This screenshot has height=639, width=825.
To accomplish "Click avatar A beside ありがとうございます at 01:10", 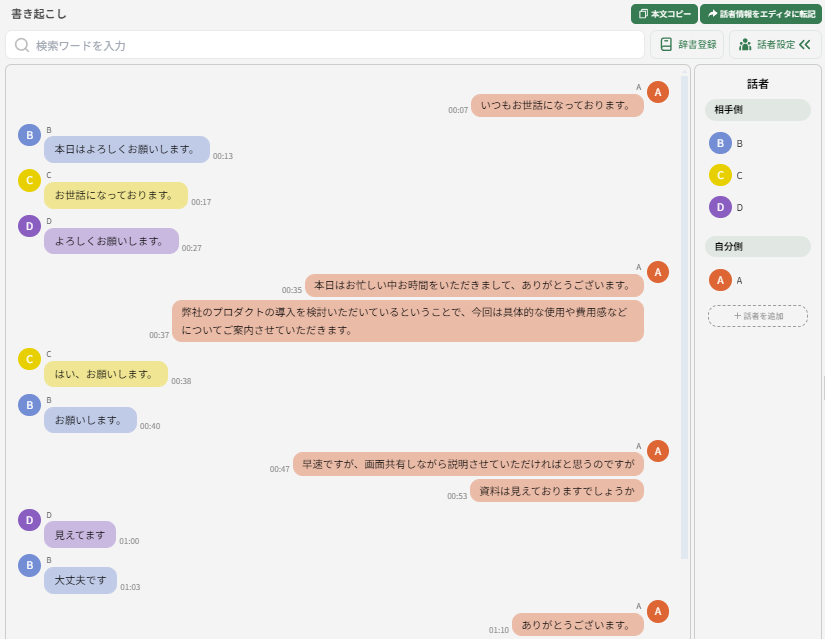I will pos(658,612).
